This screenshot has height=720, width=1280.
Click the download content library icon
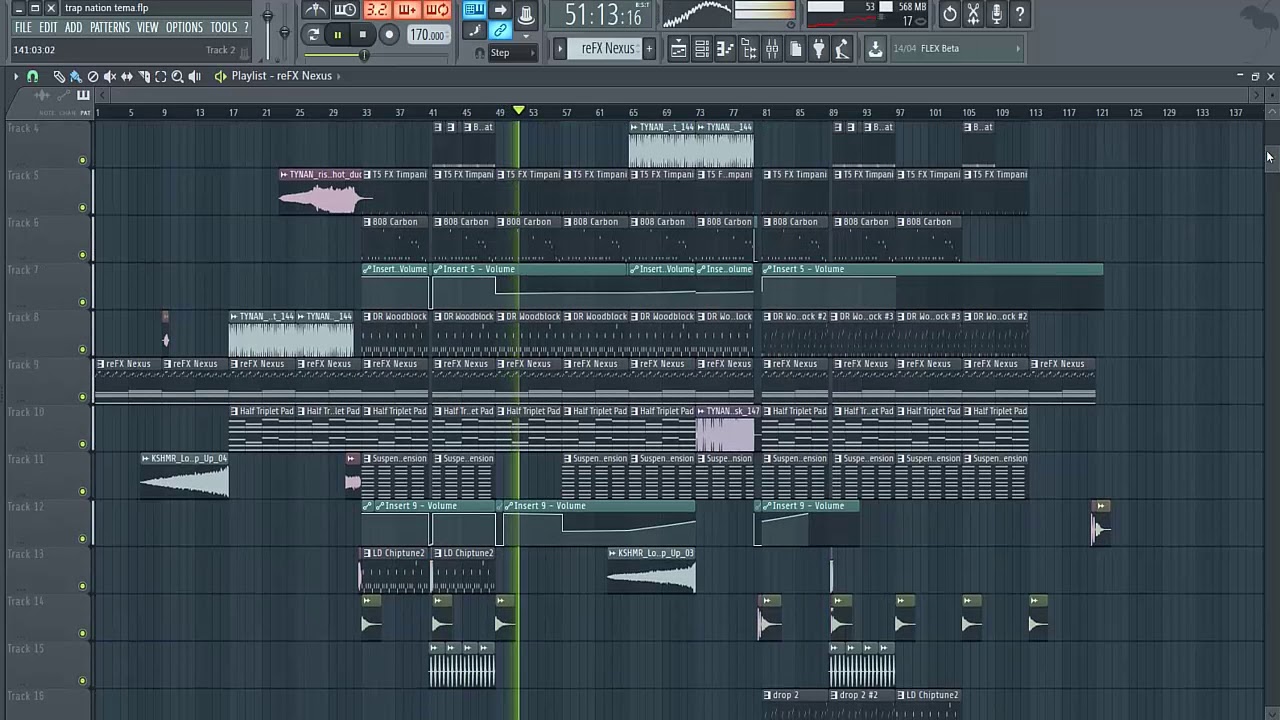(875, 49)
